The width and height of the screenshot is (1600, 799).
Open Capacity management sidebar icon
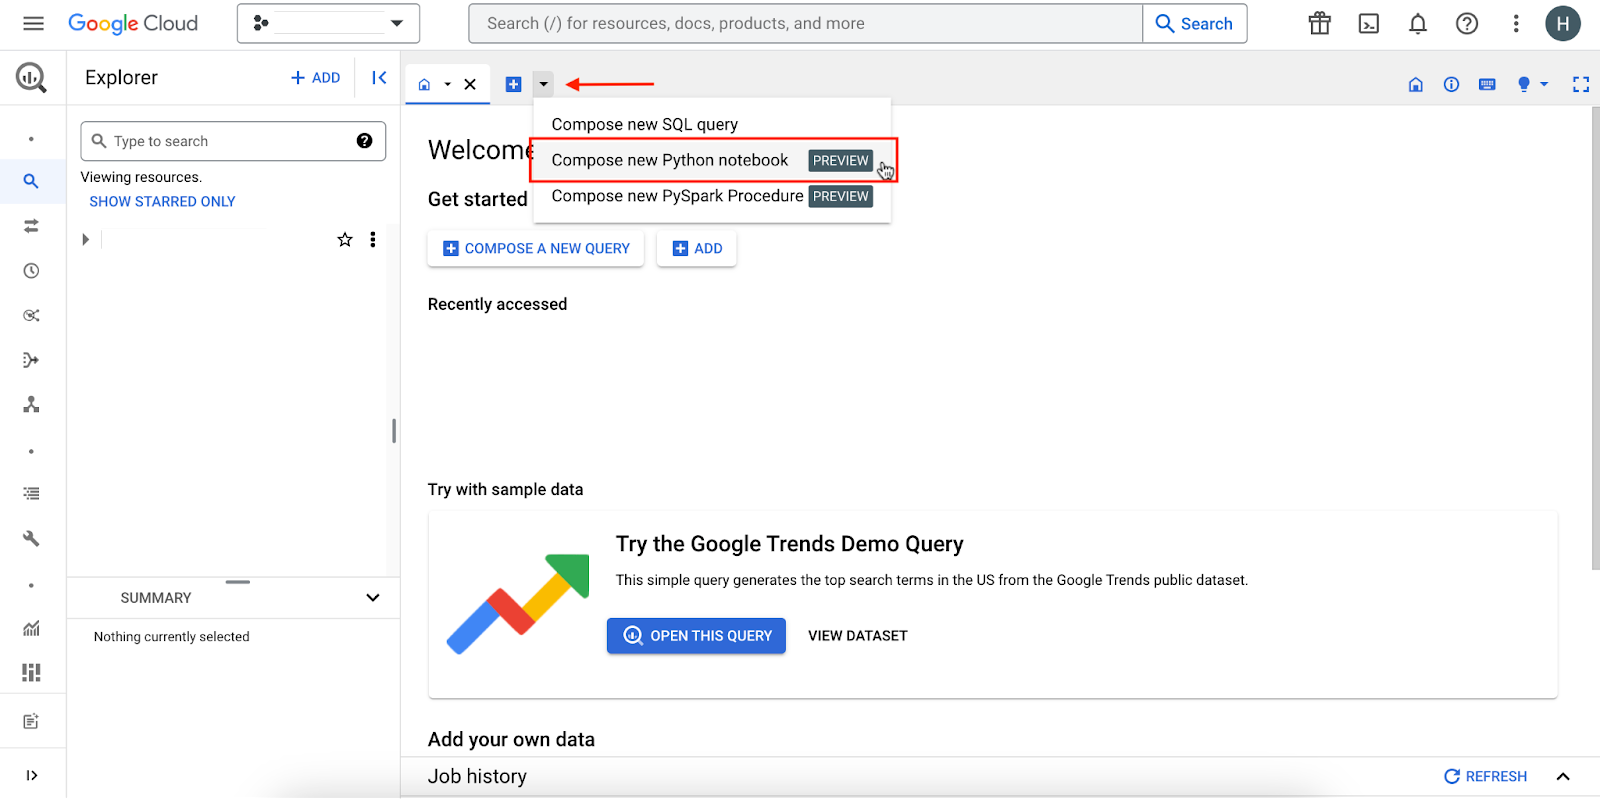[x=31, y=672]
